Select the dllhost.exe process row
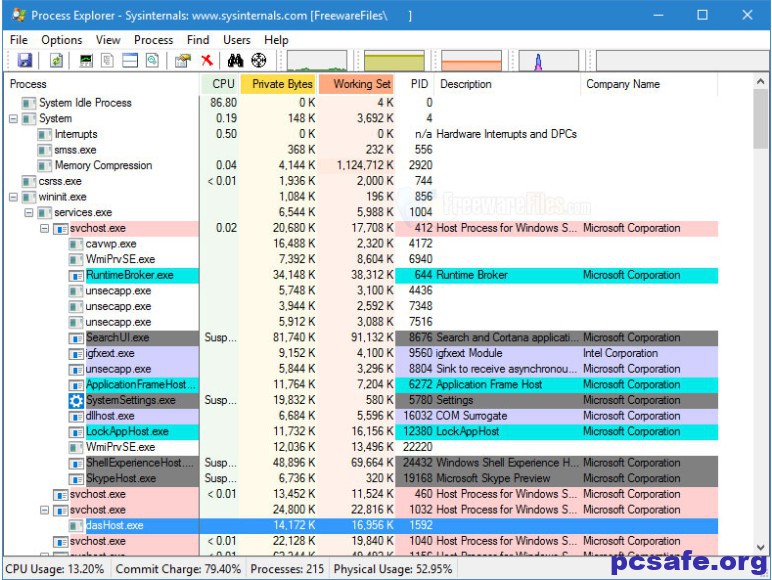The image size is (772, 580). (361, 416)
